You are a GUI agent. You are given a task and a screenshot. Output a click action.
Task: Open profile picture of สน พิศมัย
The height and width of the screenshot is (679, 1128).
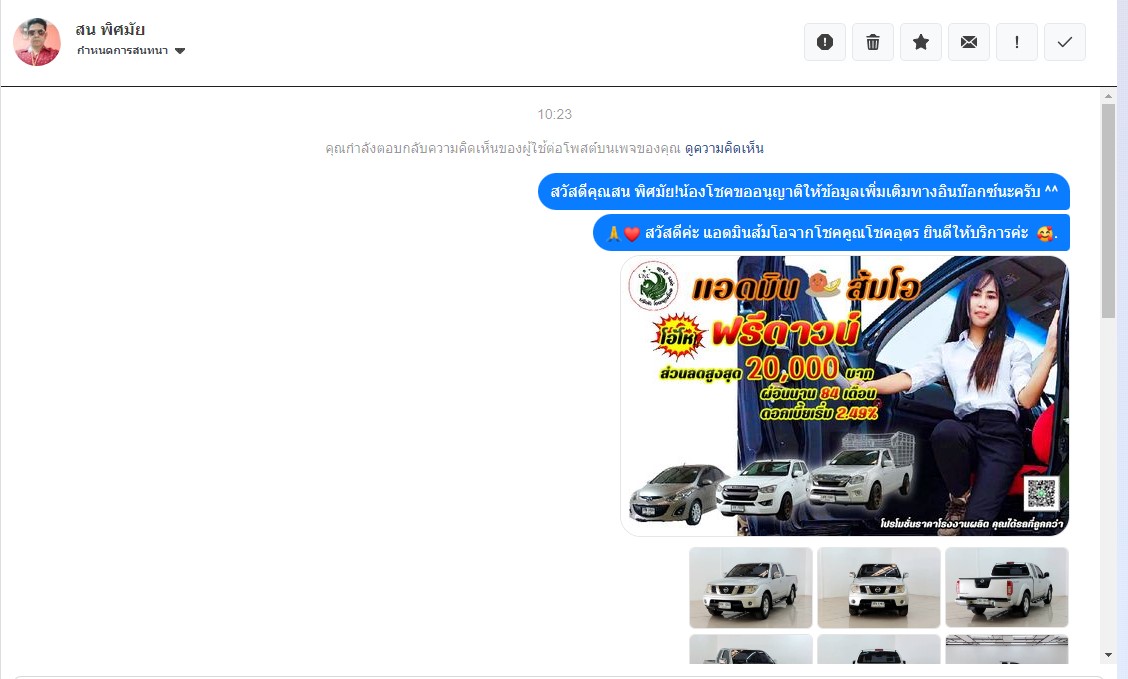37,42
